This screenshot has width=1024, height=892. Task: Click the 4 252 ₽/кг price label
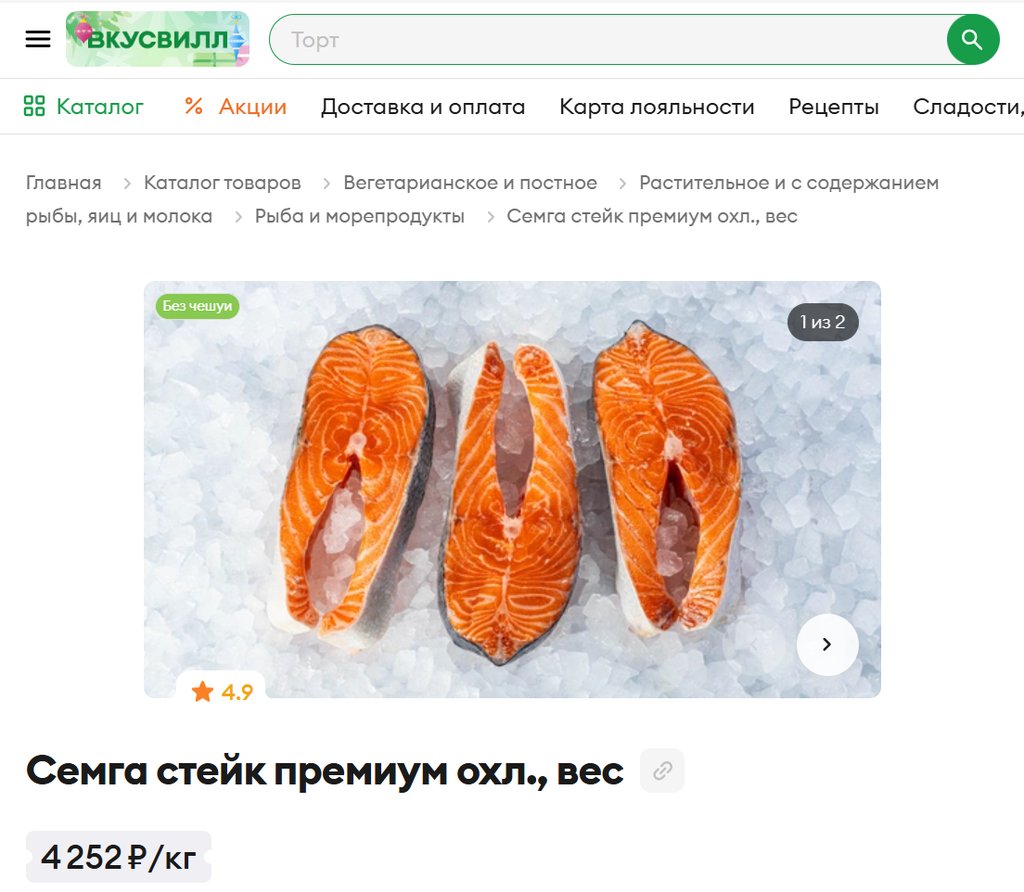tap(118, 857)
